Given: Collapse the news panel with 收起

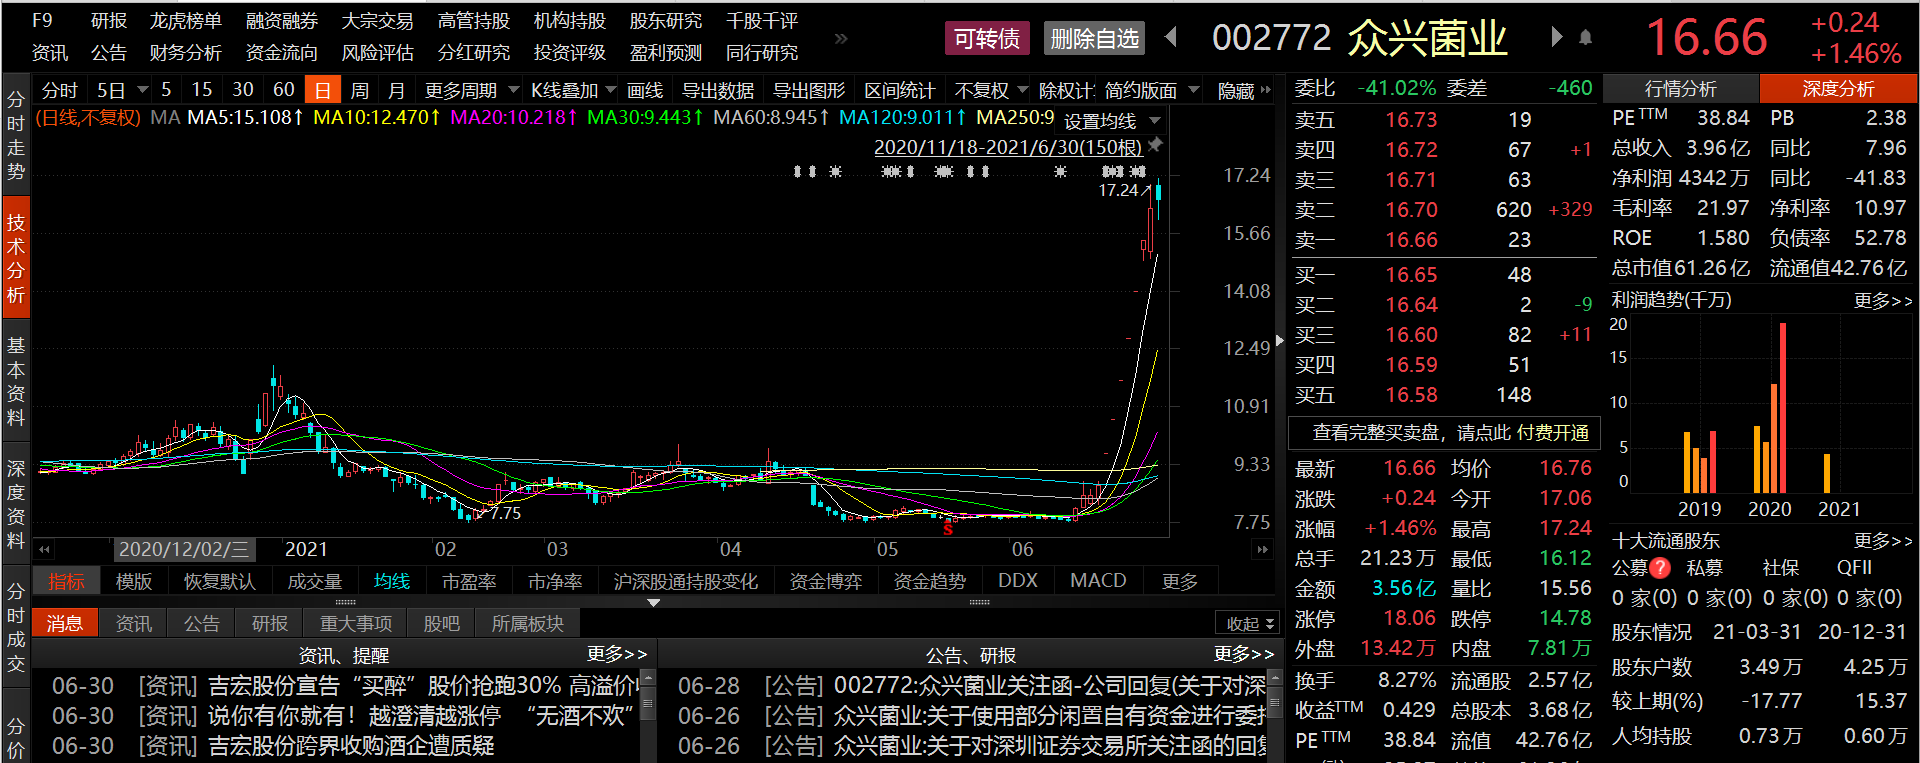Looking at the screenshot, I should 1249,623.
